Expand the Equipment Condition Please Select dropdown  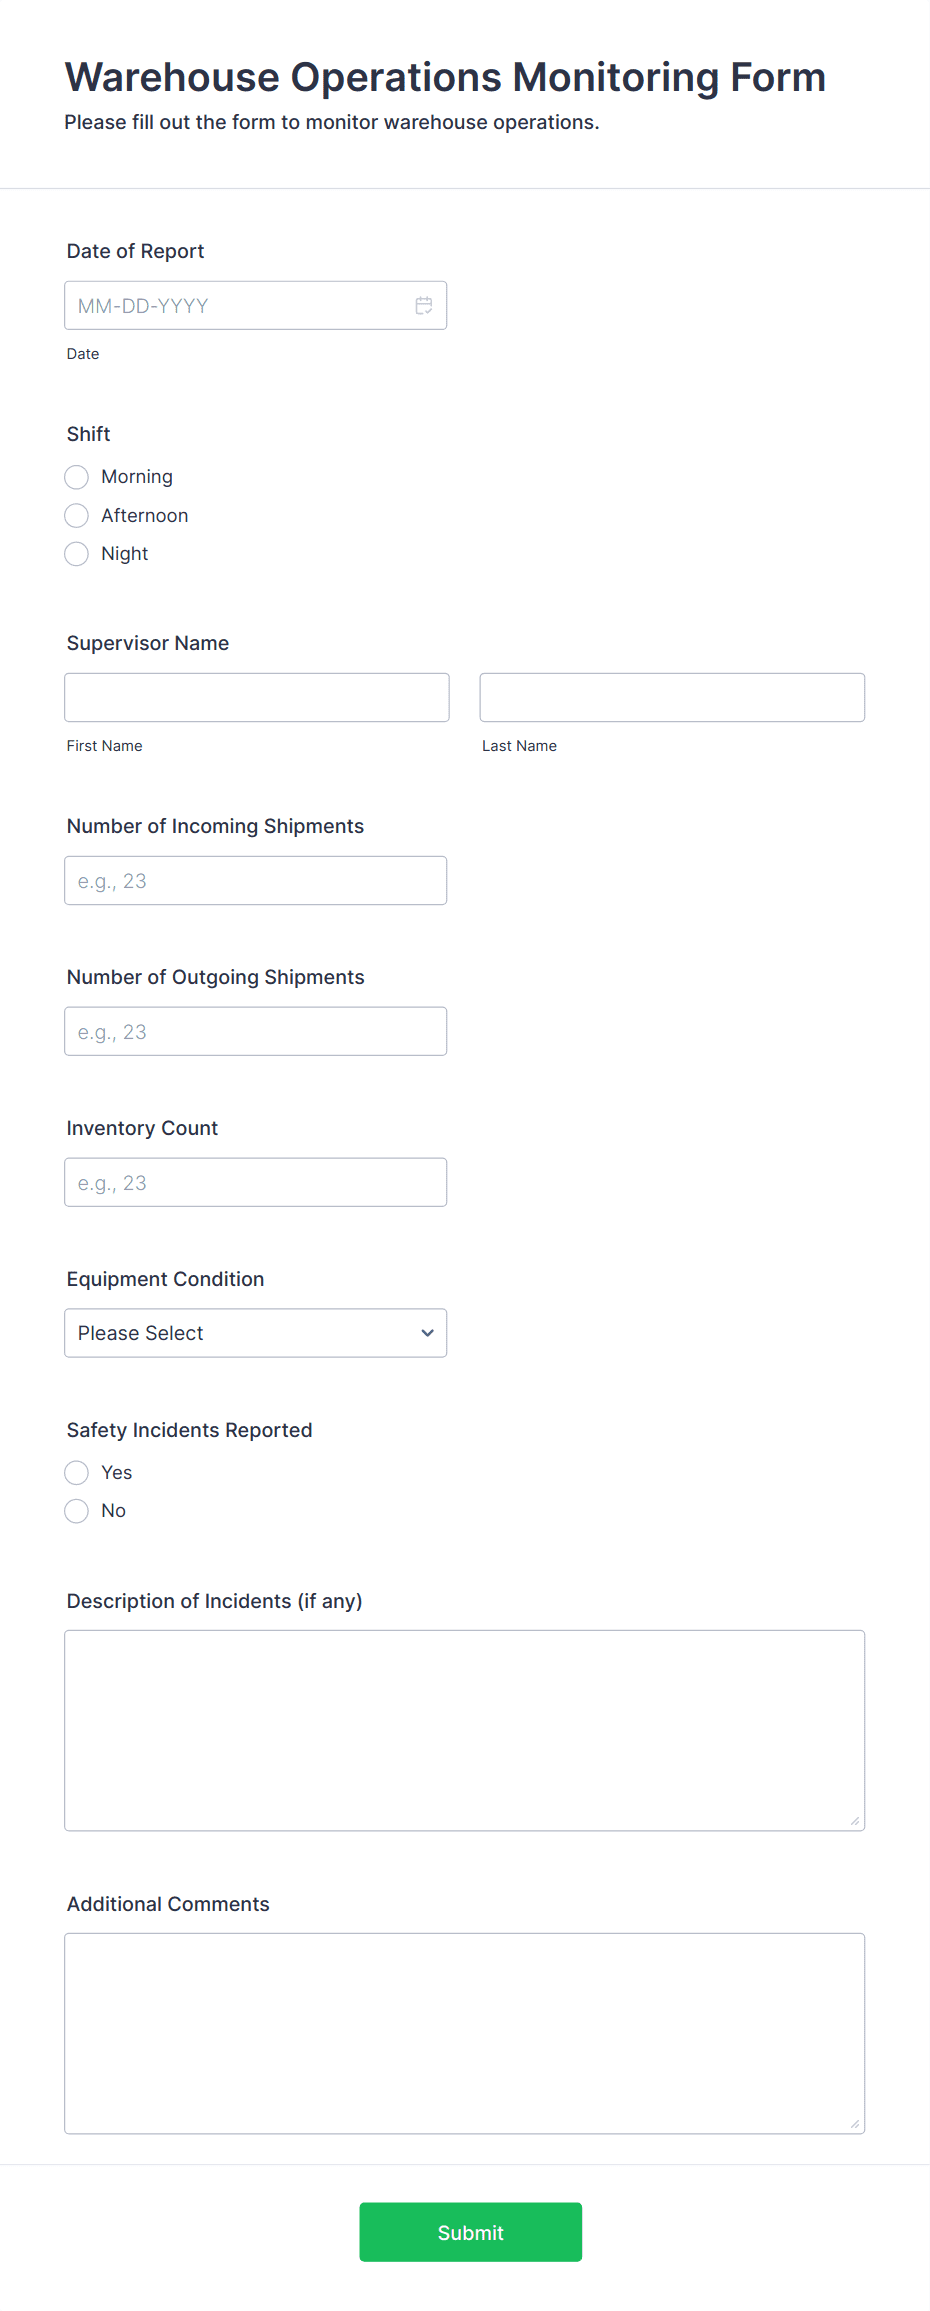point(255,1333)
